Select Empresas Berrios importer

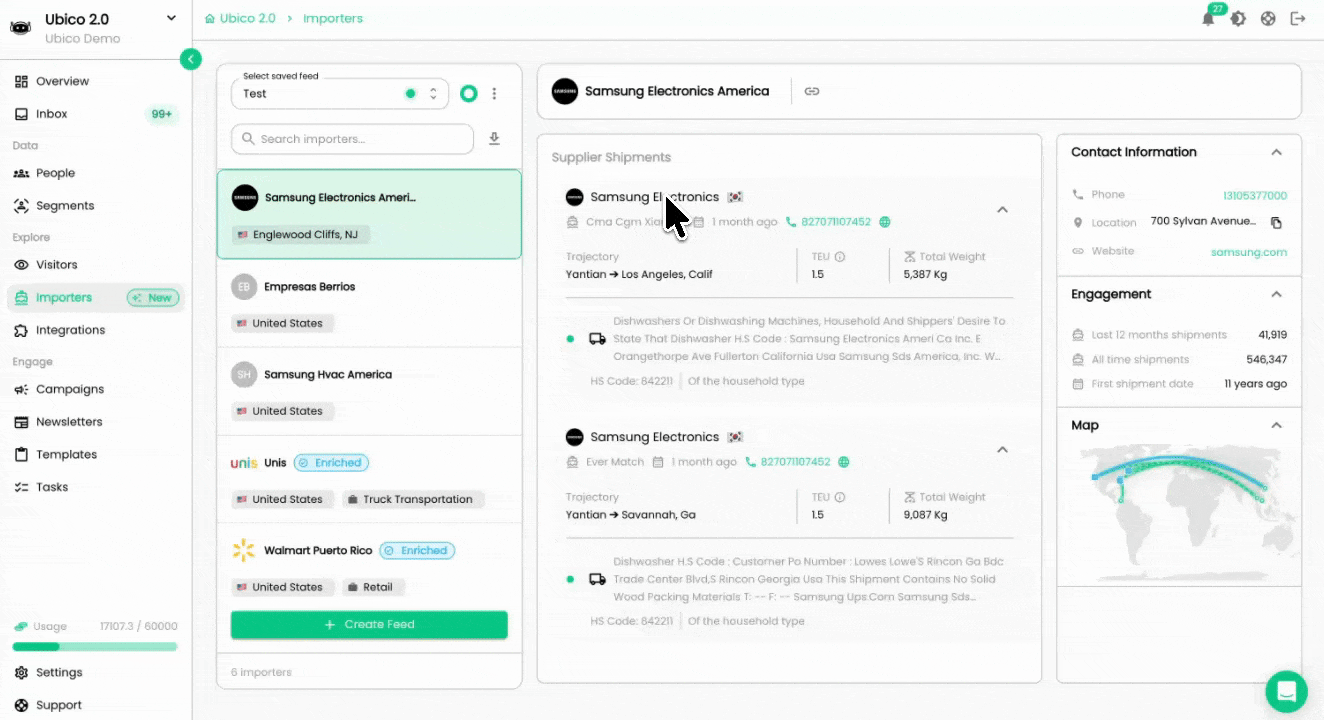click(369, 303)
